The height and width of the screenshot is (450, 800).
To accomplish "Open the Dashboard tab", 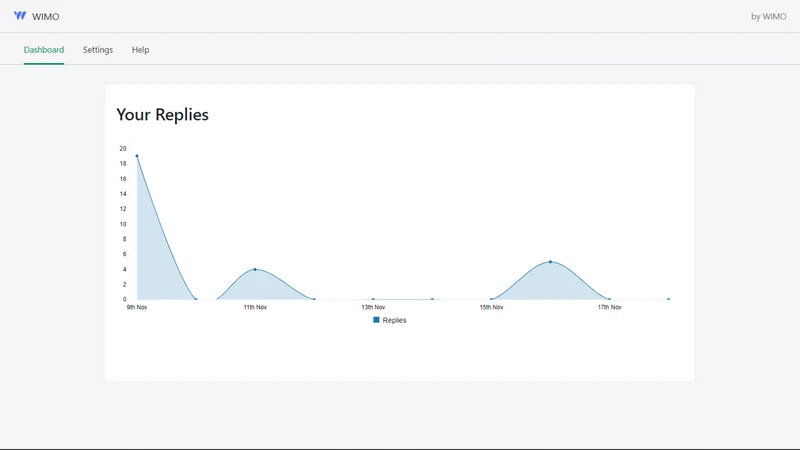I will pos(44,49).
